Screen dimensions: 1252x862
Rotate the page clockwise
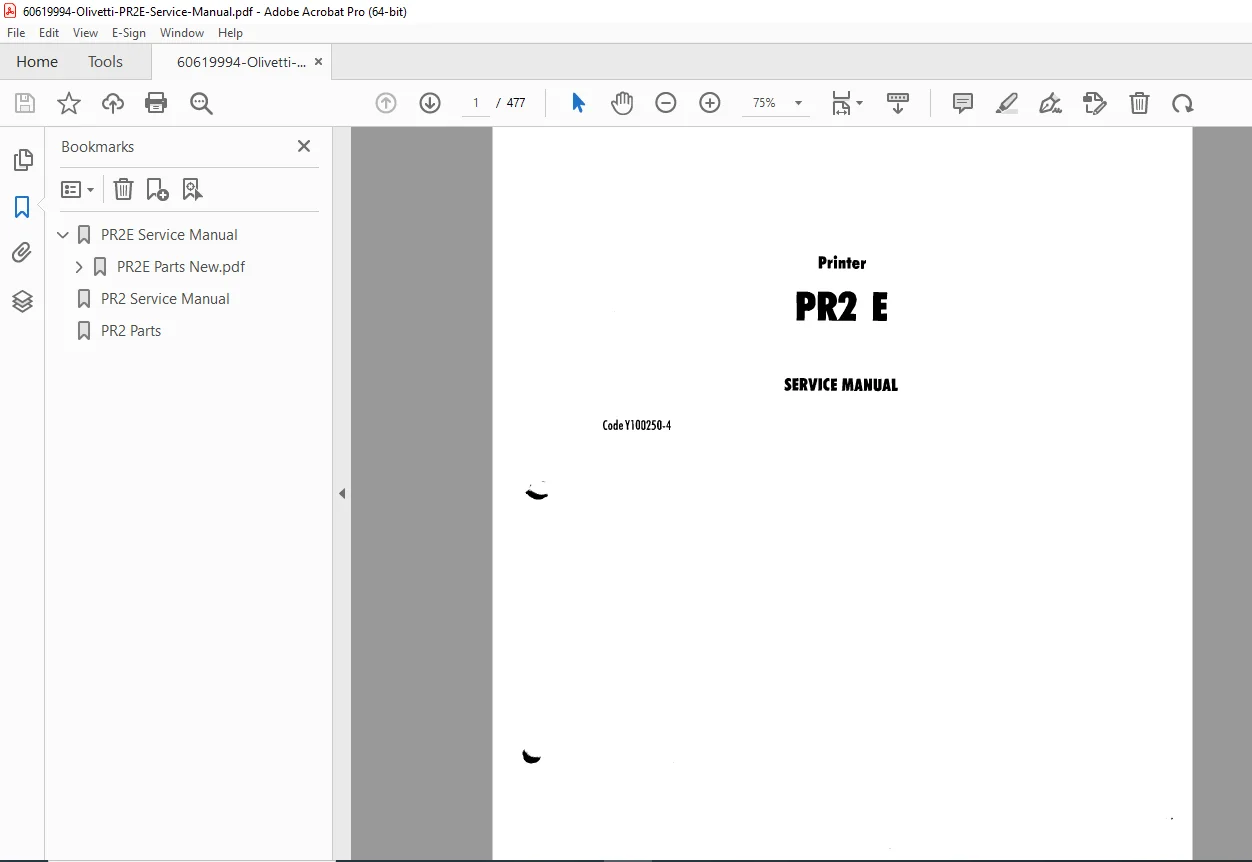pyautogui.click(x=1183, y=103)
